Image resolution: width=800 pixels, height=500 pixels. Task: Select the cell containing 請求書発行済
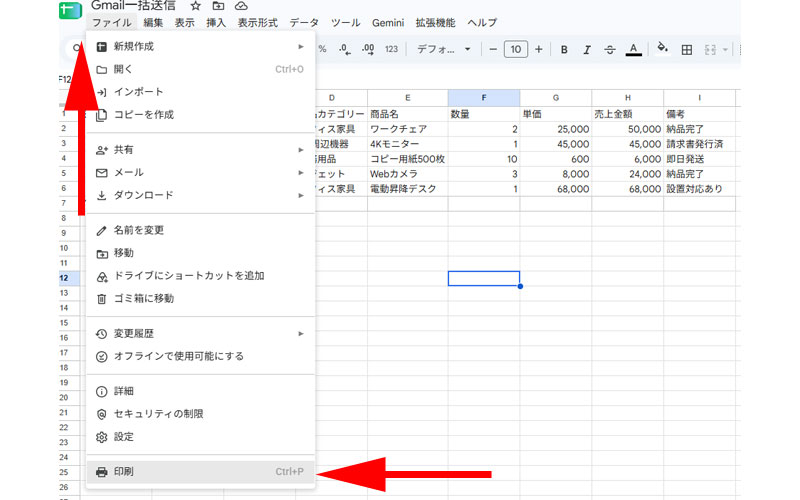click(699, 144)
